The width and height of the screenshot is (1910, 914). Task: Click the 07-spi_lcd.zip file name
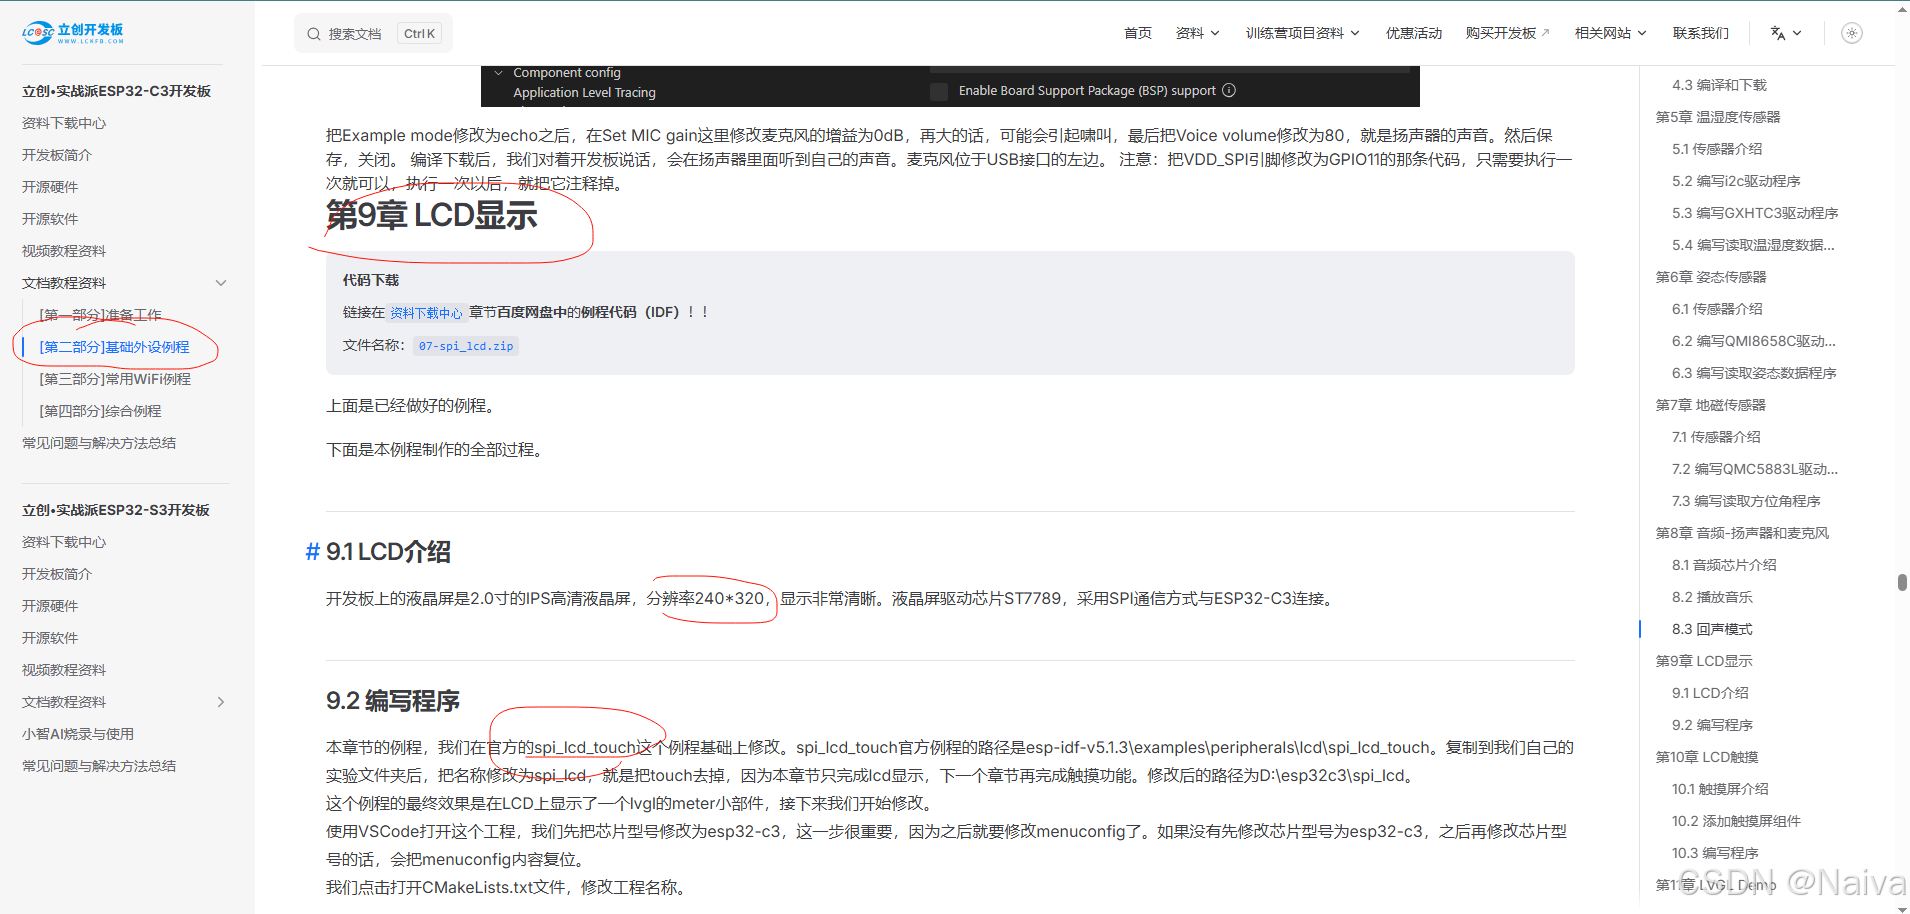pyautogui.click(x=466, y=346)
